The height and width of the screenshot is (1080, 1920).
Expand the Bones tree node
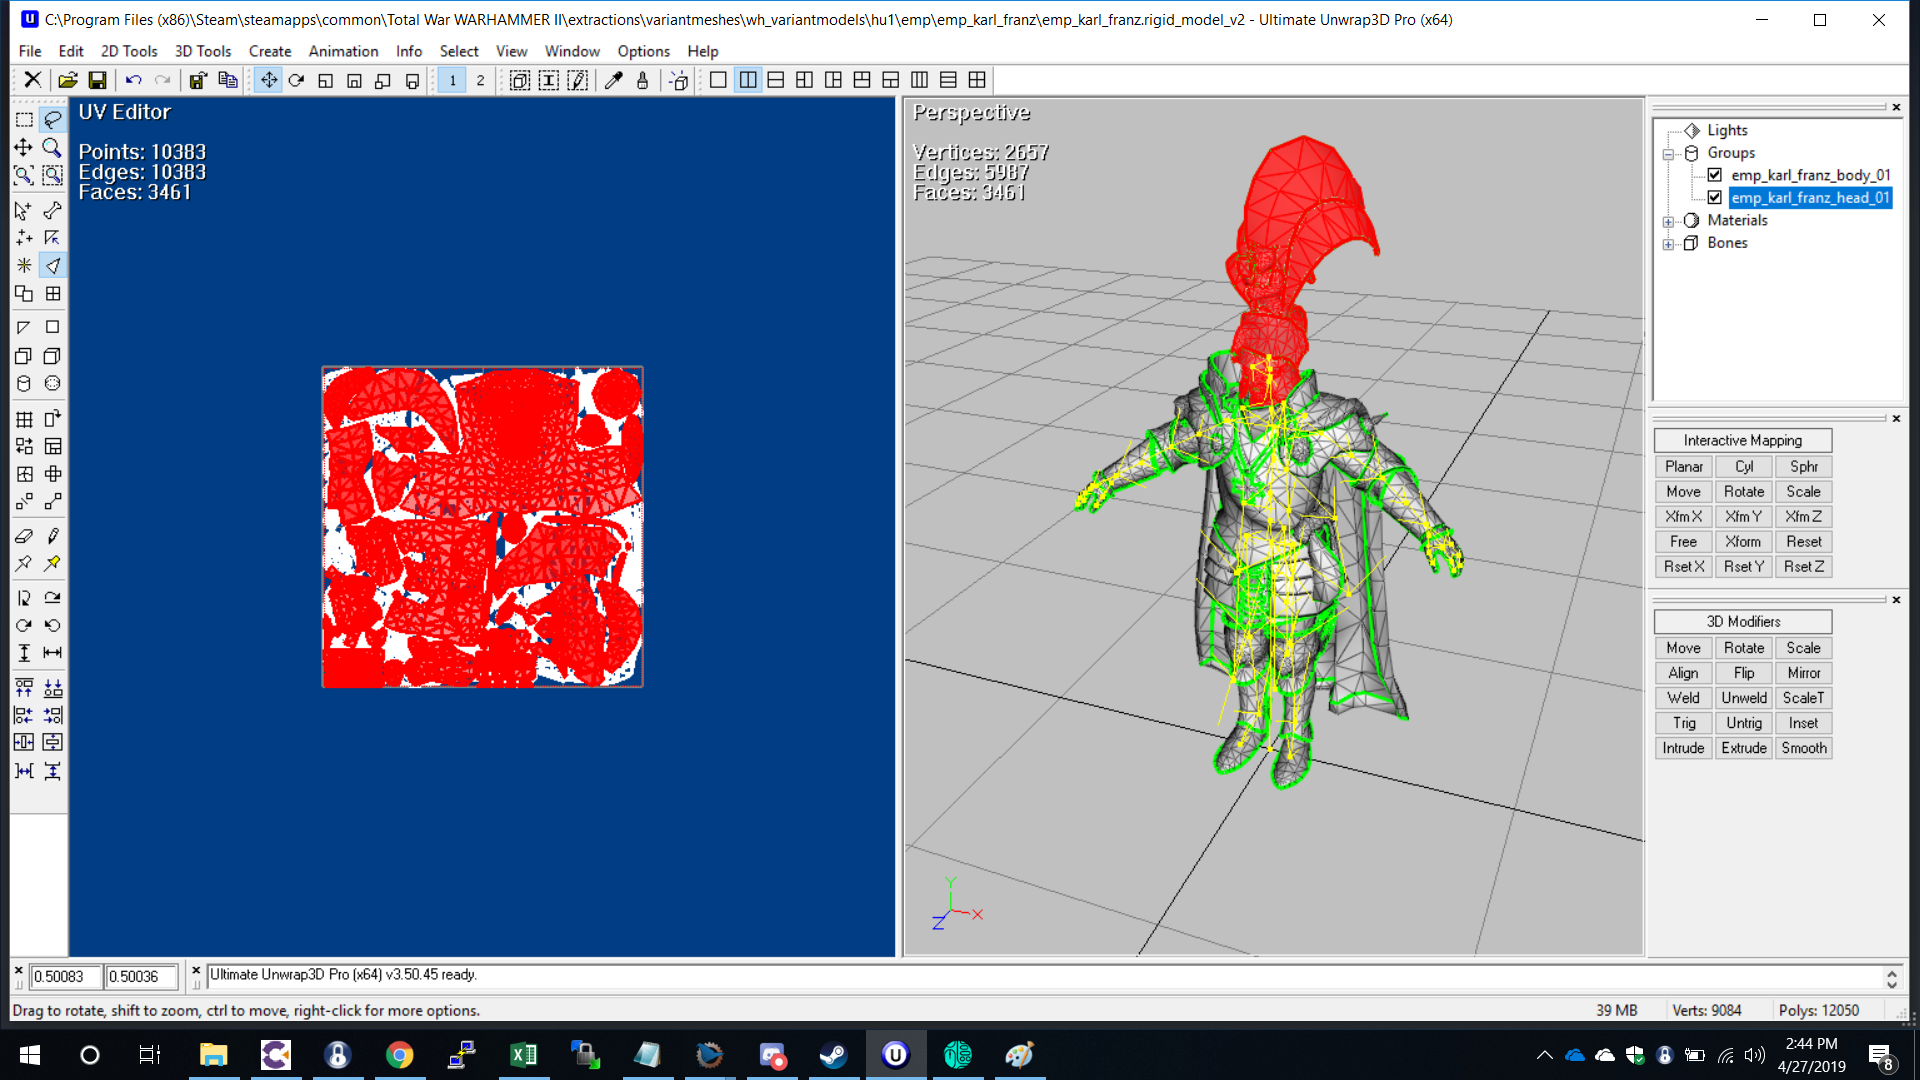[x=1668, y=244]
